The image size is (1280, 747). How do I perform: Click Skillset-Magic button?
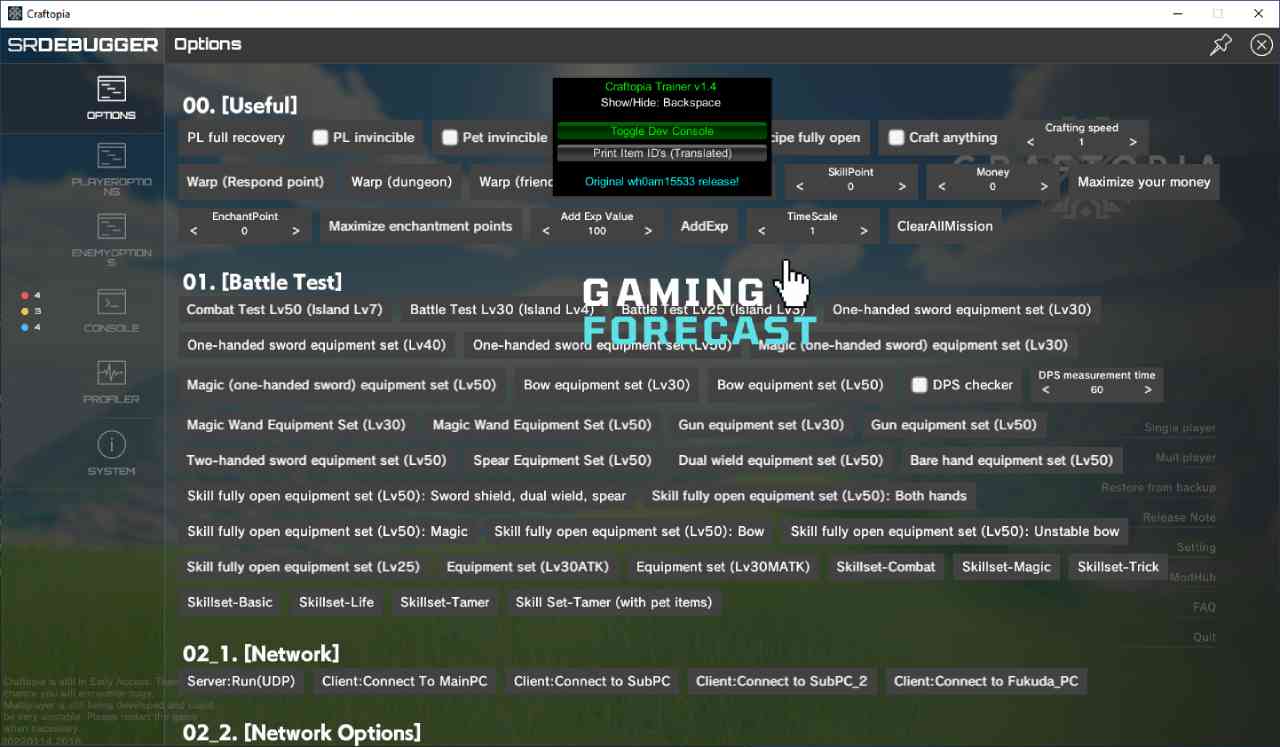pos(1007,567)
